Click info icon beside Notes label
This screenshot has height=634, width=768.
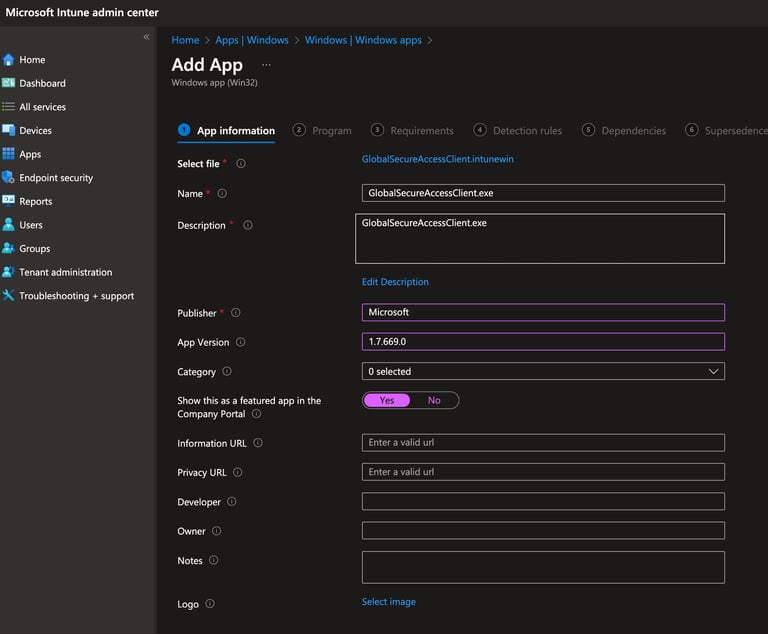214,560
